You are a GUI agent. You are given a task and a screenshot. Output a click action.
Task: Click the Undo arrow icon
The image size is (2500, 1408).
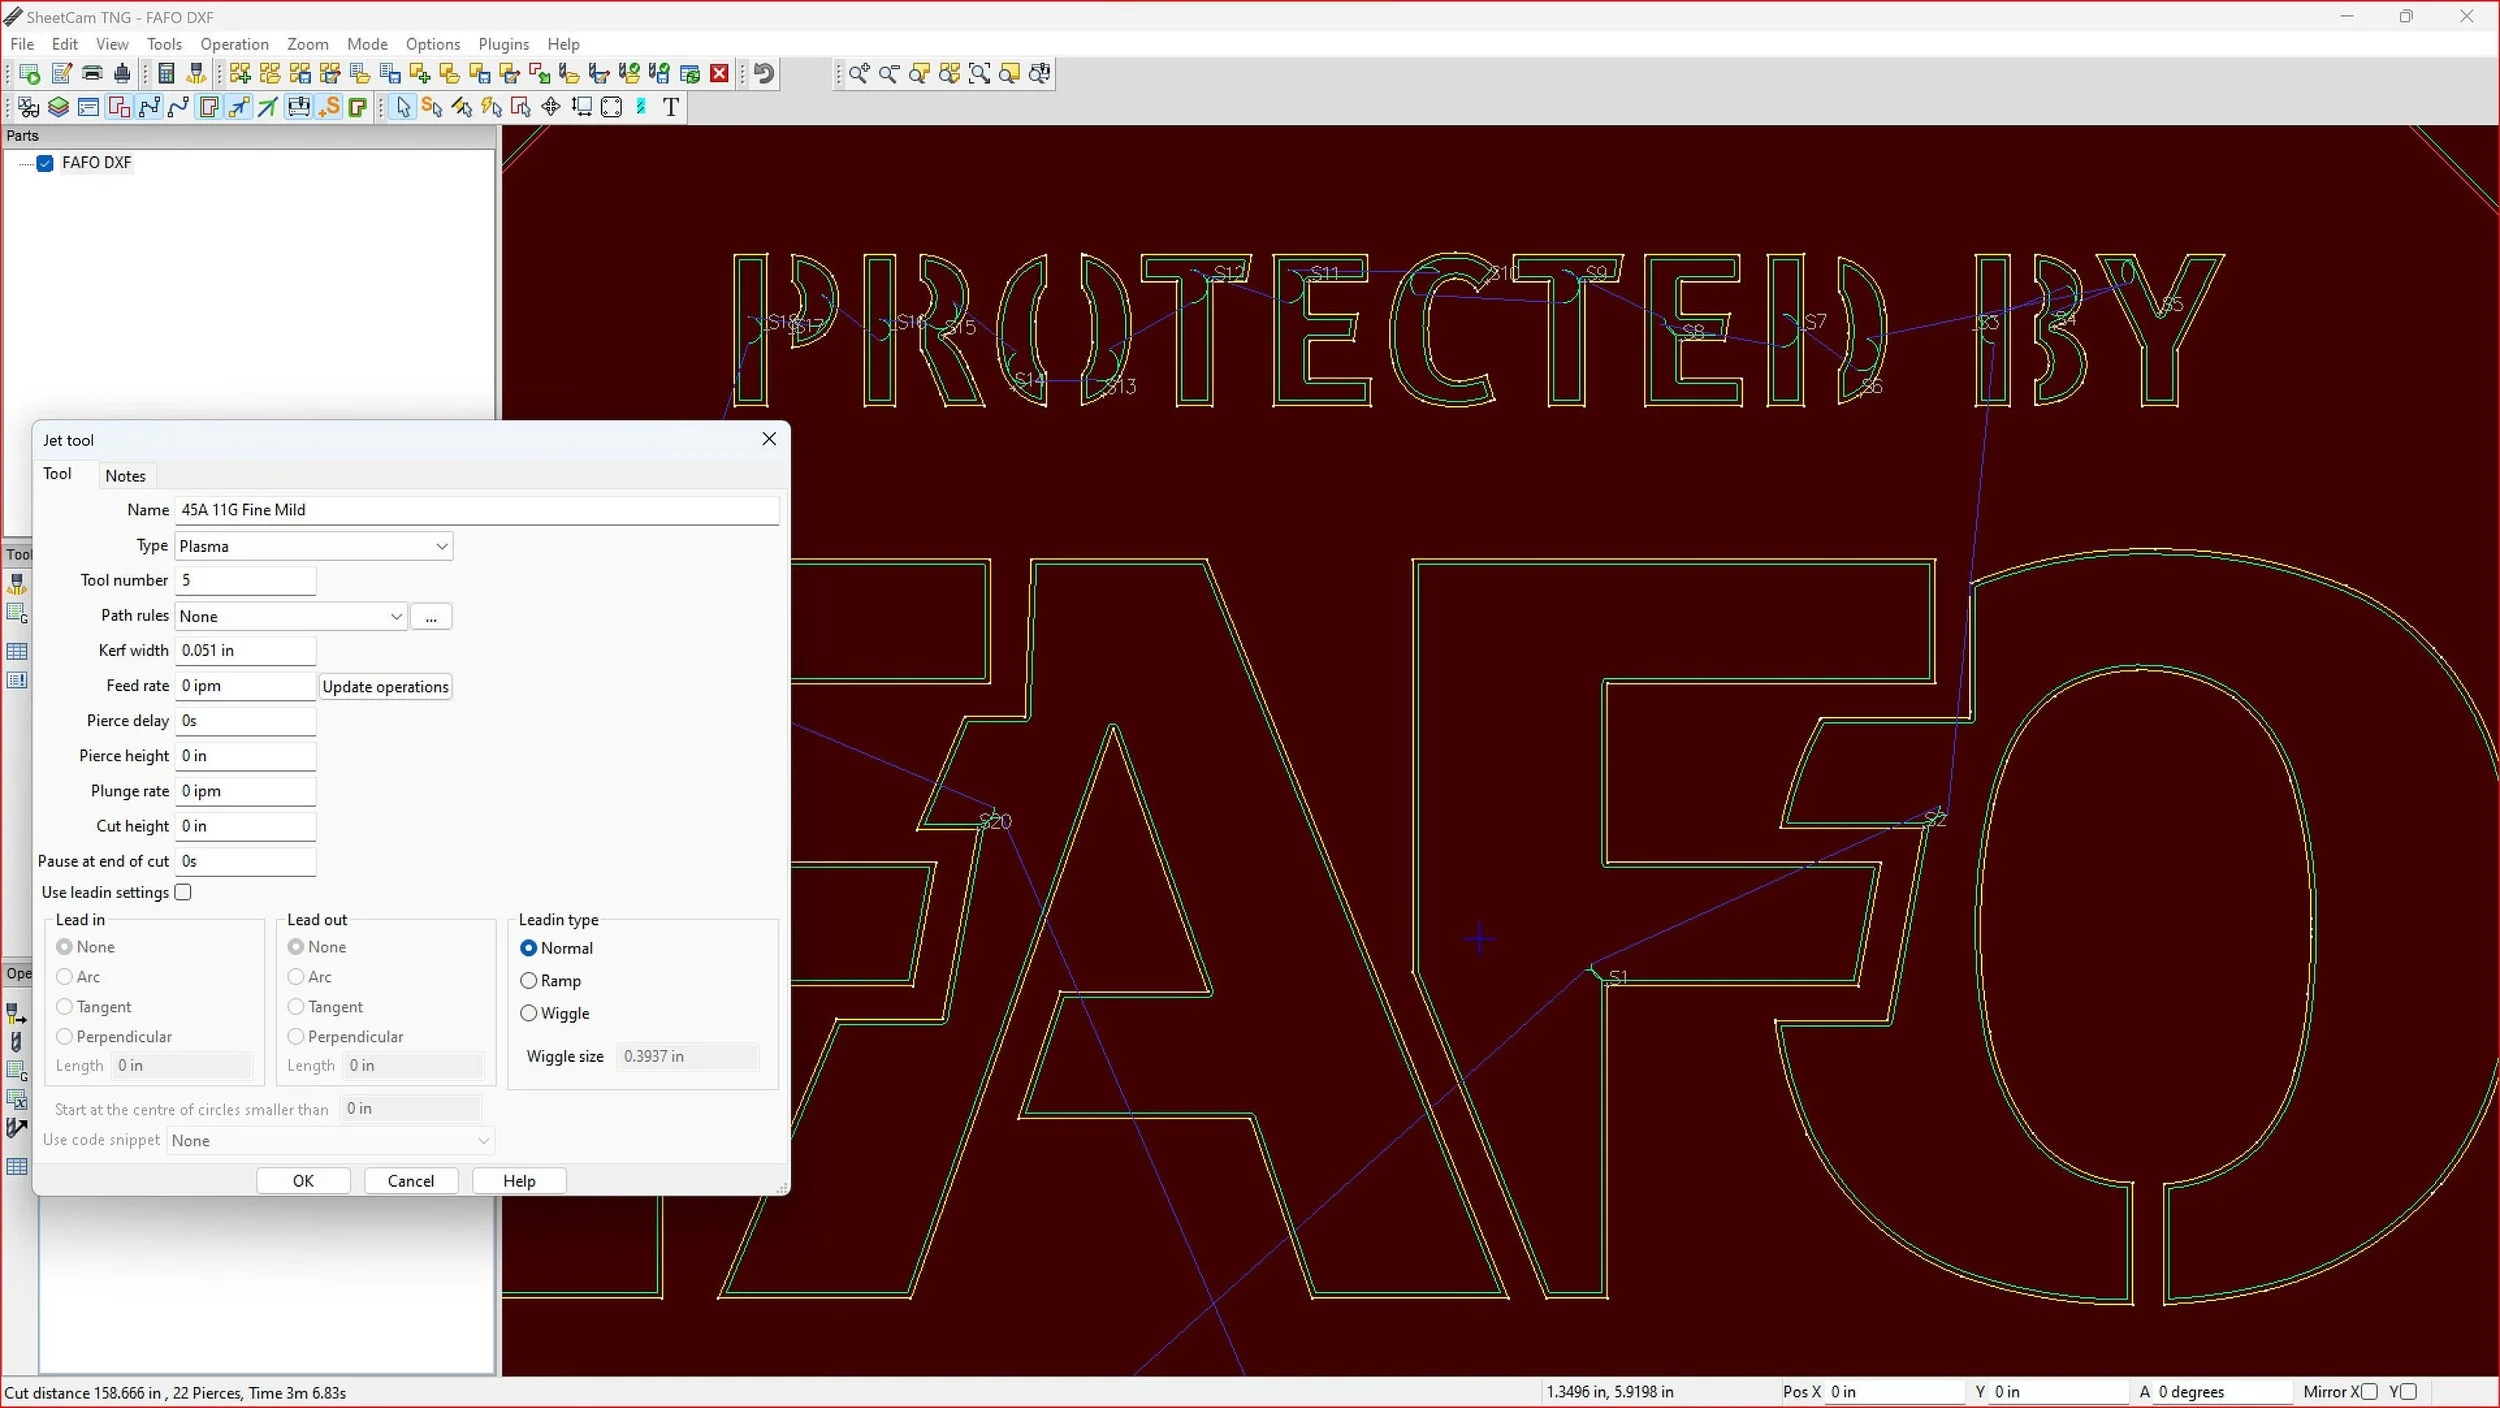(x=764, y=73)
